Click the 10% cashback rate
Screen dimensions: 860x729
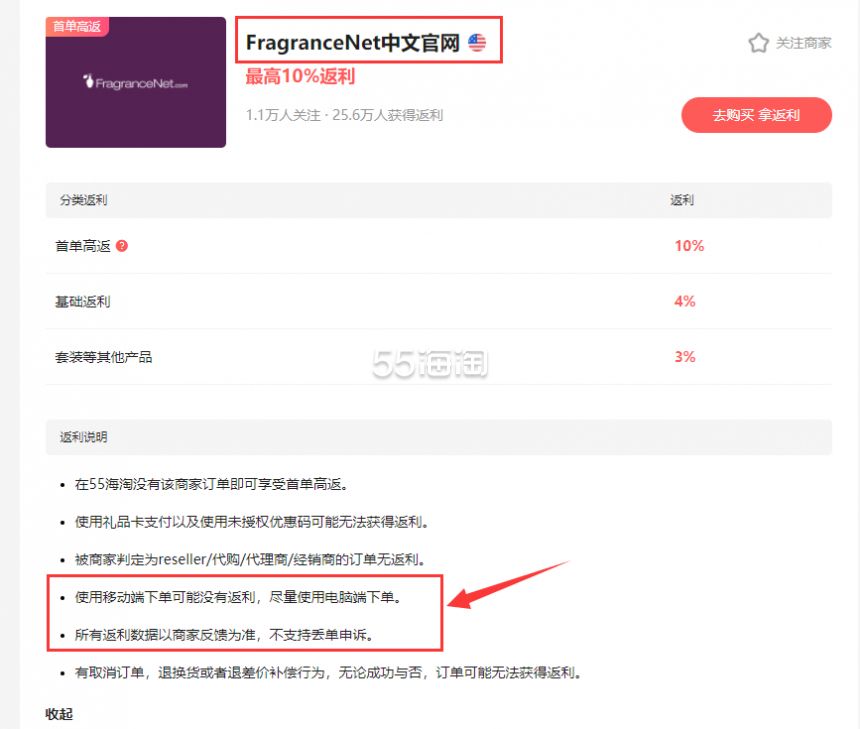tap(689, 246)
